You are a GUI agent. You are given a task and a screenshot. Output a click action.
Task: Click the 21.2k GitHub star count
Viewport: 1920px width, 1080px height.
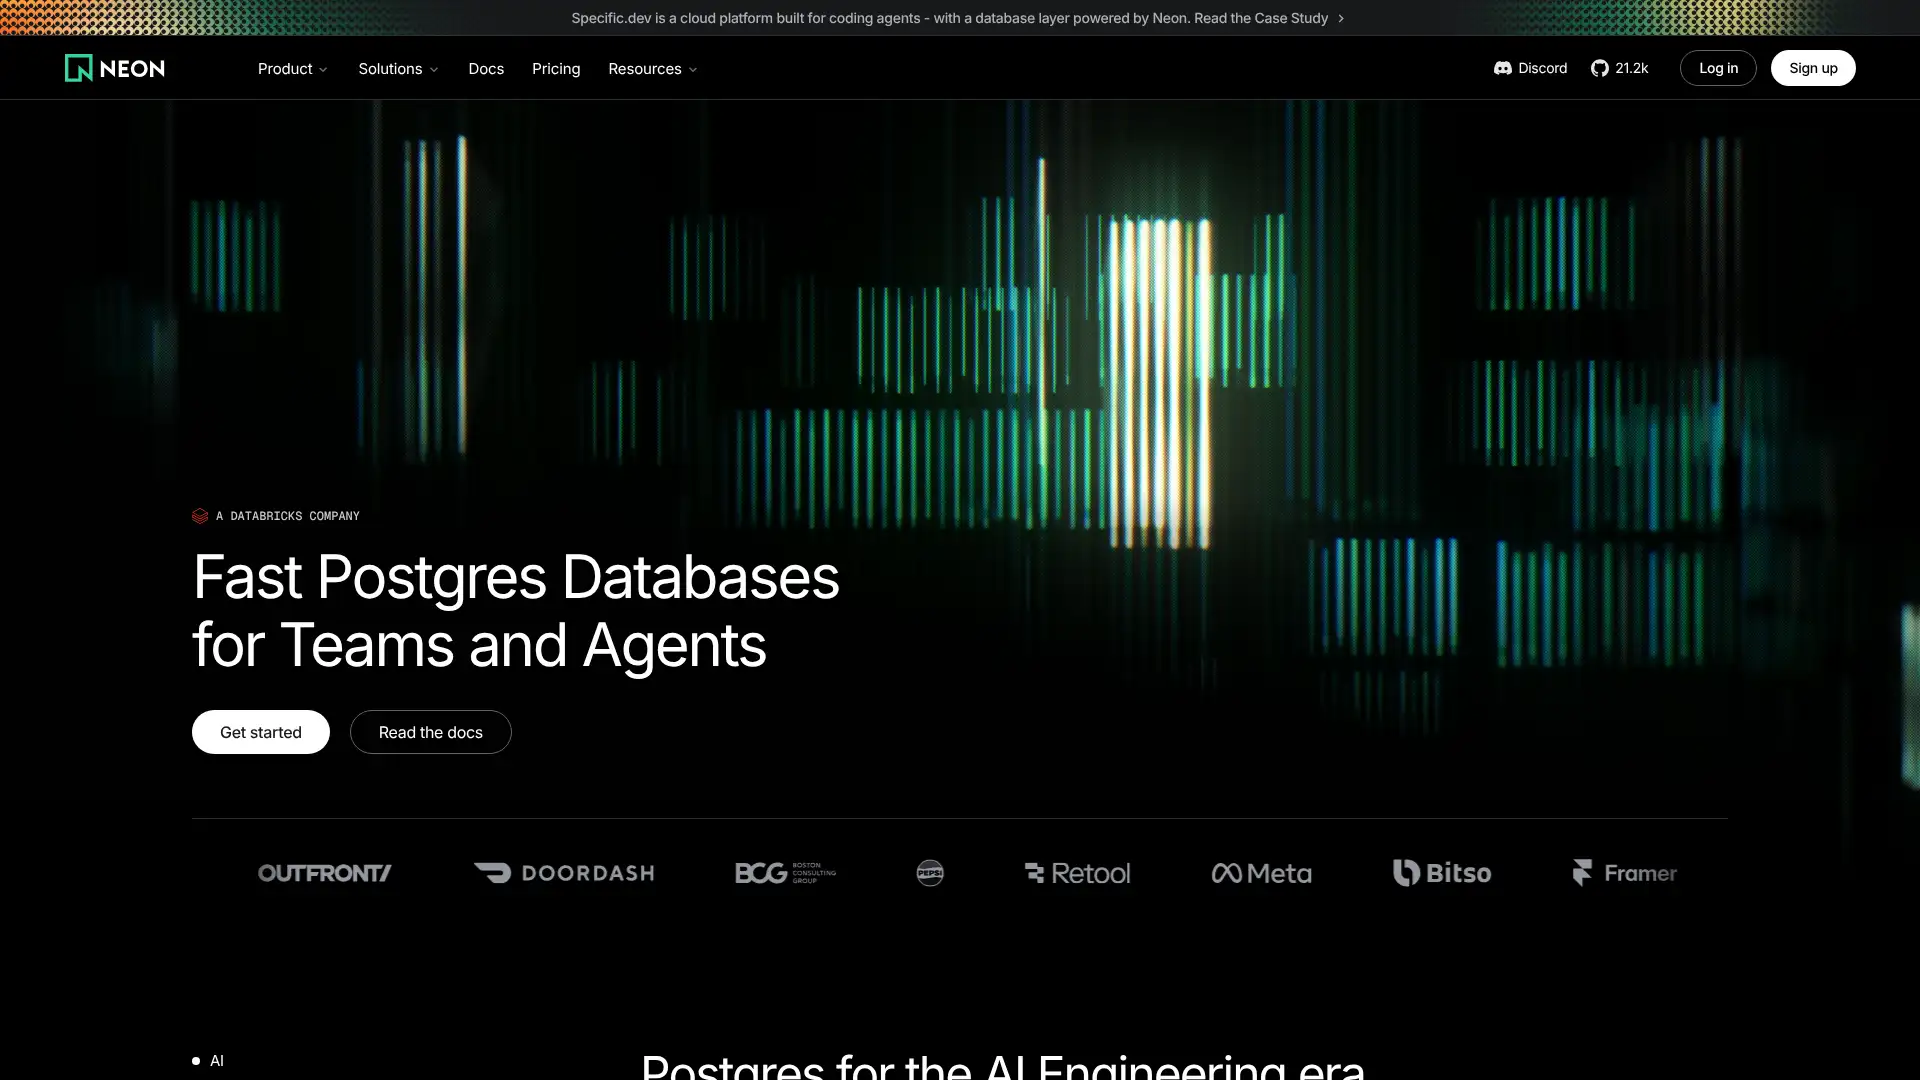tap(1632, 68)
